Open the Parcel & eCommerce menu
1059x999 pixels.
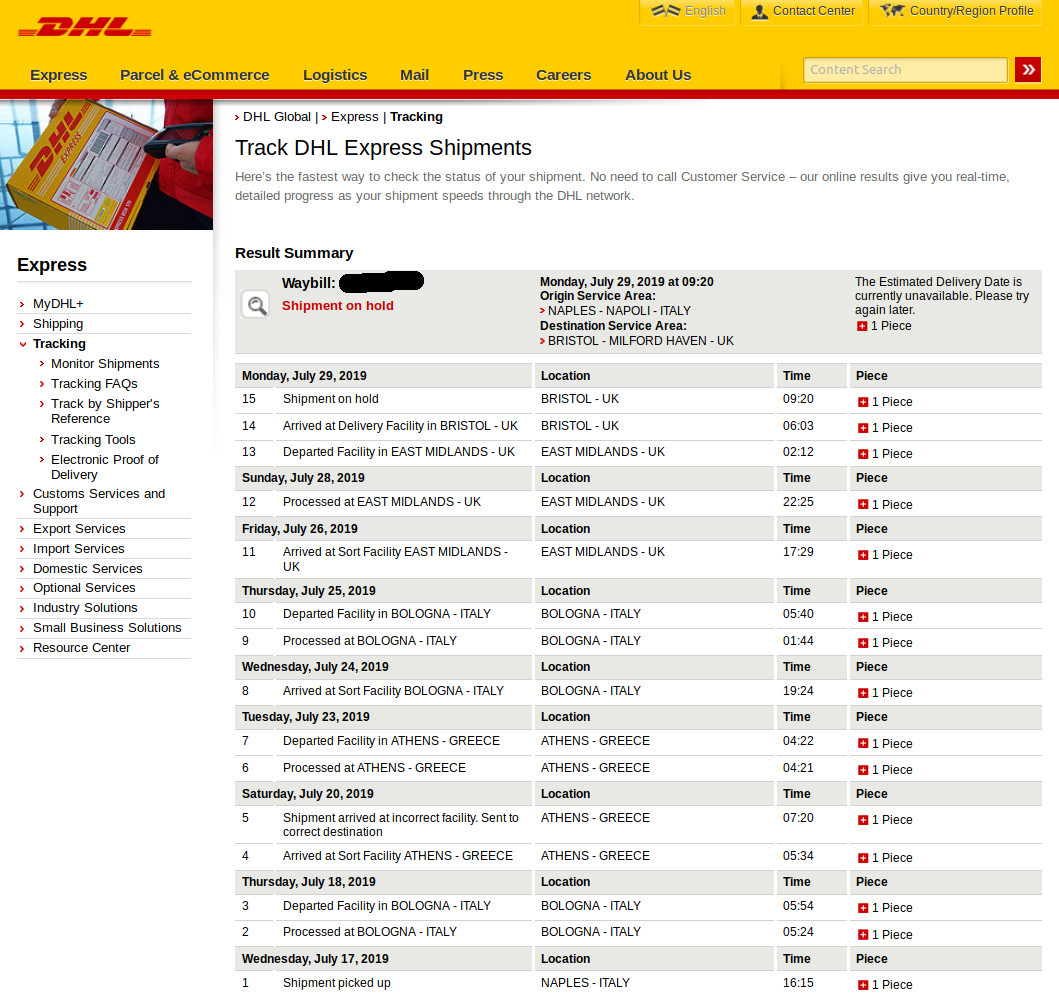(x=195, y=75)
